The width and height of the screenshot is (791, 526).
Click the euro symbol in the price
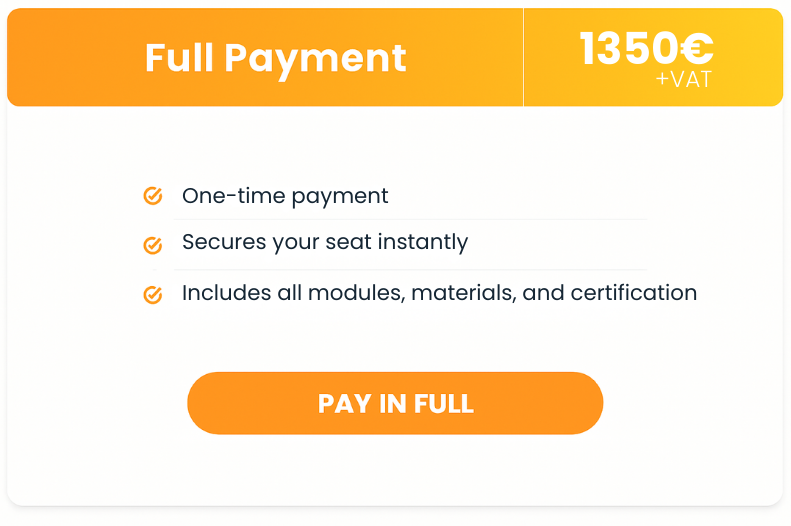point(696,49)
